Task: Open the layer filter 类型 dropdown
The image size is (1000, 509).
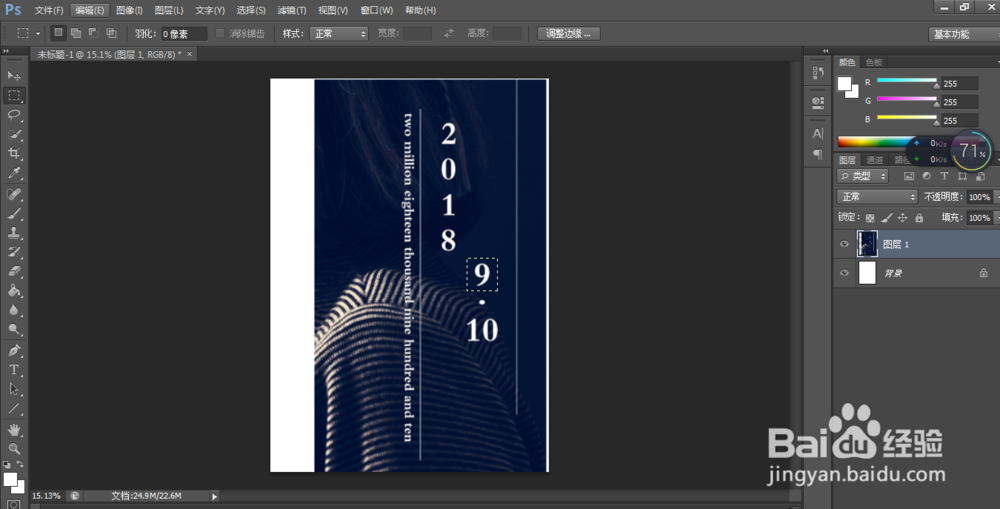Action: pos(863,176)
